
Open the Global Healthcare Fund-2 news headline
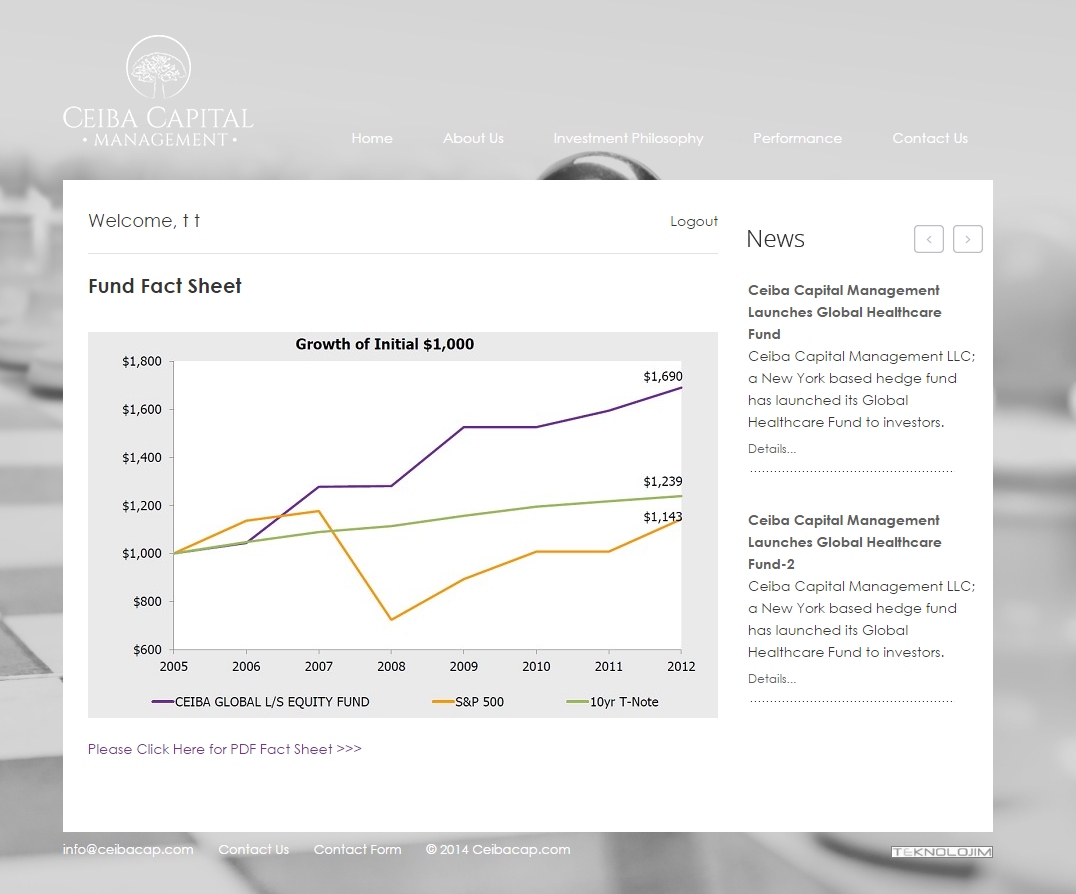point(844,542)
